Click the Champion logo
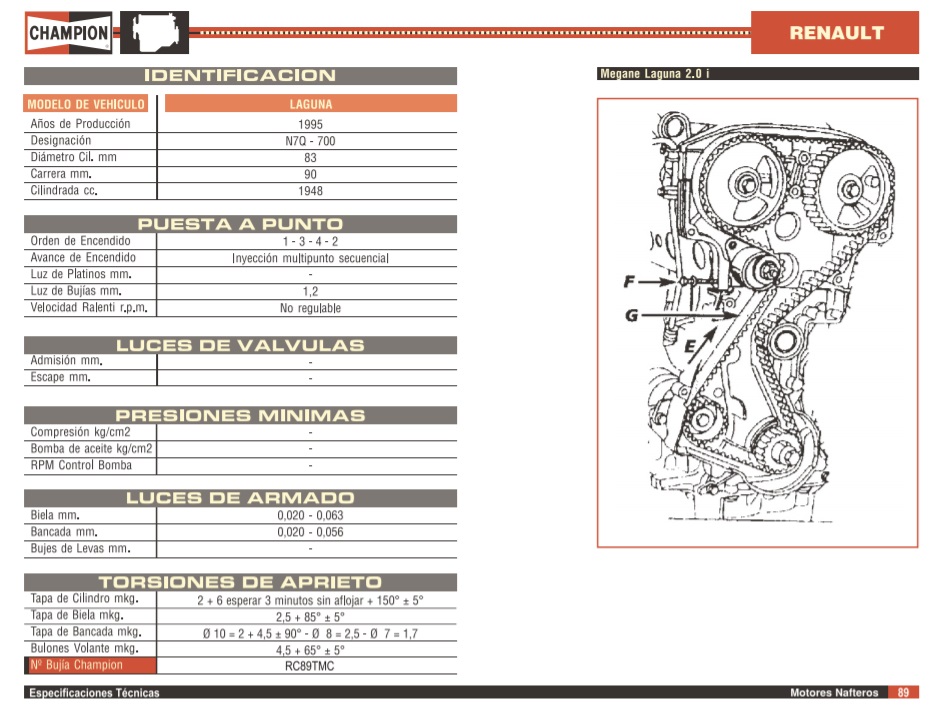 [68, 33]
